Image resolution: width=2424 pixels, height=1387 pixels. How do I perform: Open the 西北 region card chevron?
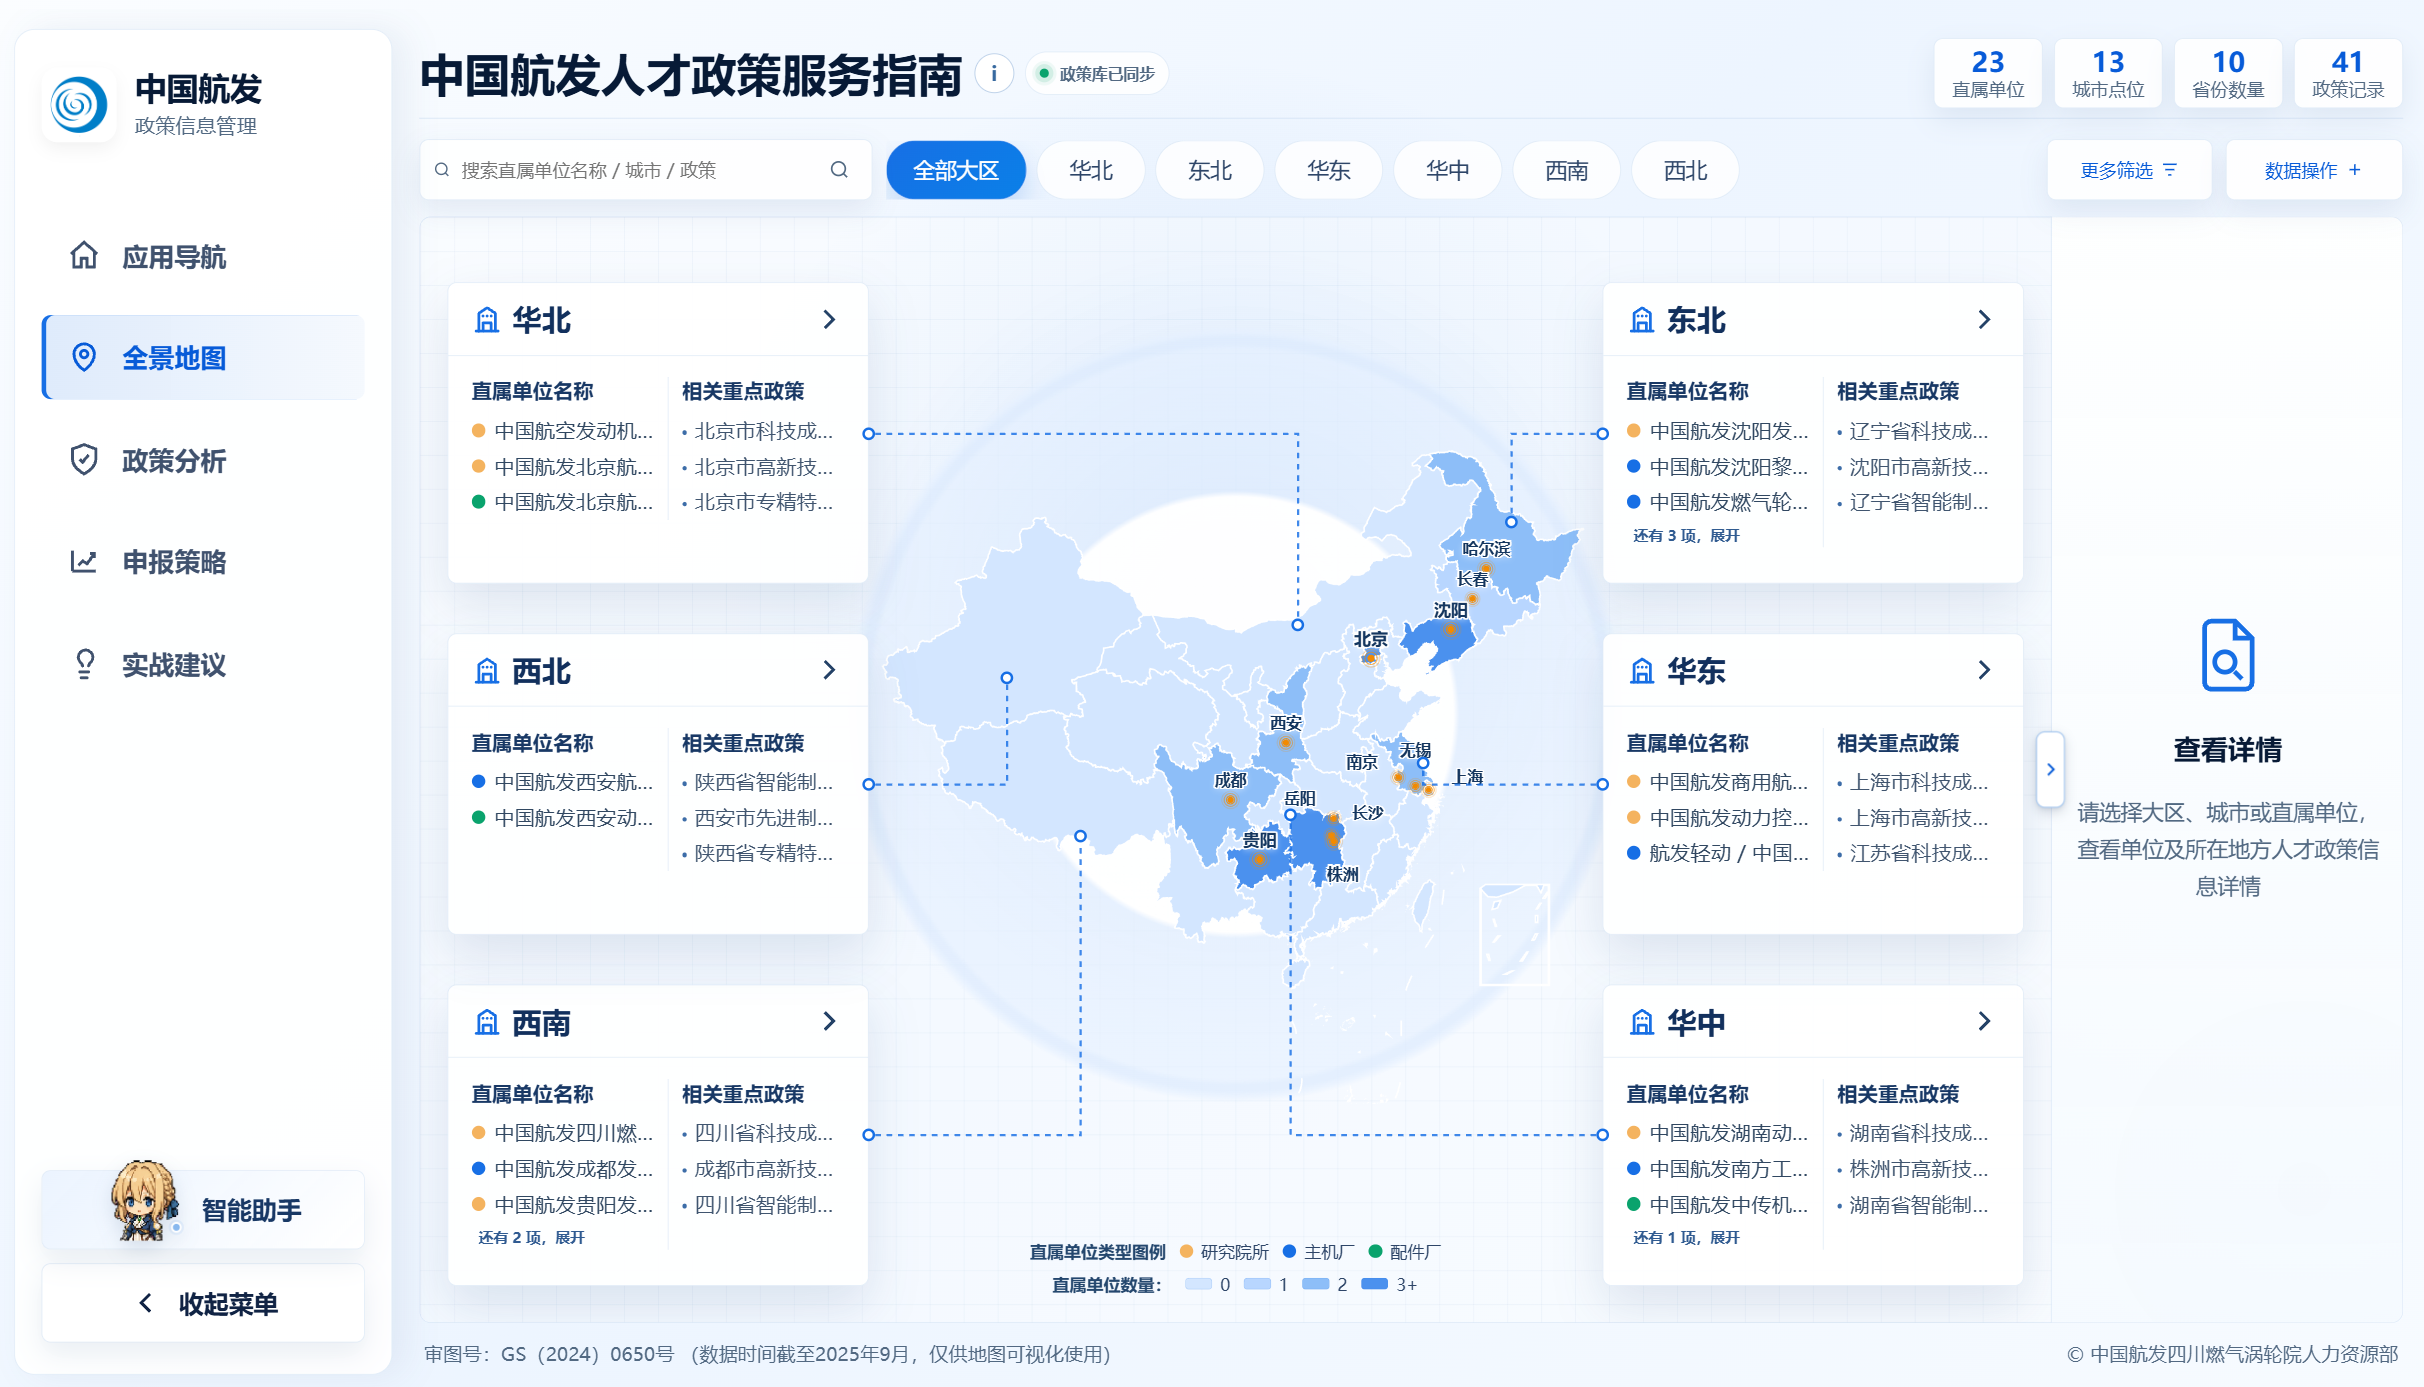click(829, 670)
